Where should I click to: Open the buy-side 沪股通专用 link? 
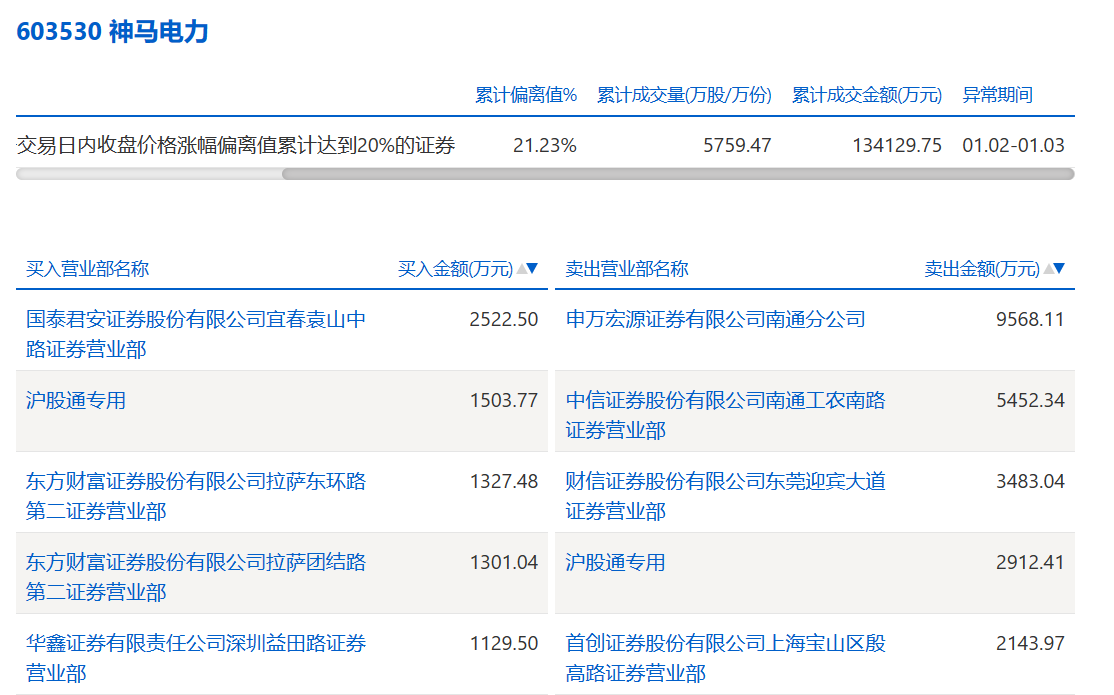[x=76, y=400]
